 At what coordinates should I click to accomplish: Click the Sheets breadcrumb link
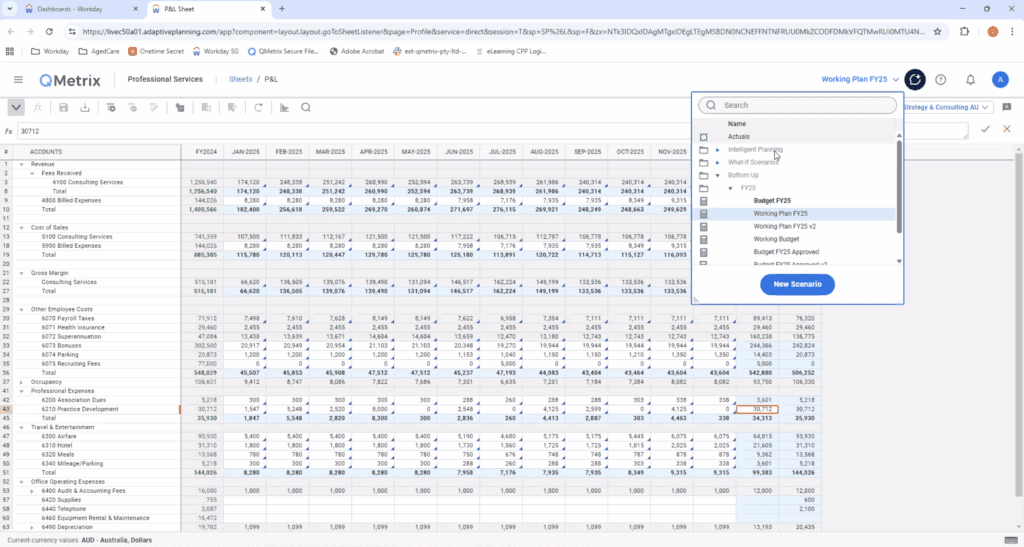pos(240,79)
